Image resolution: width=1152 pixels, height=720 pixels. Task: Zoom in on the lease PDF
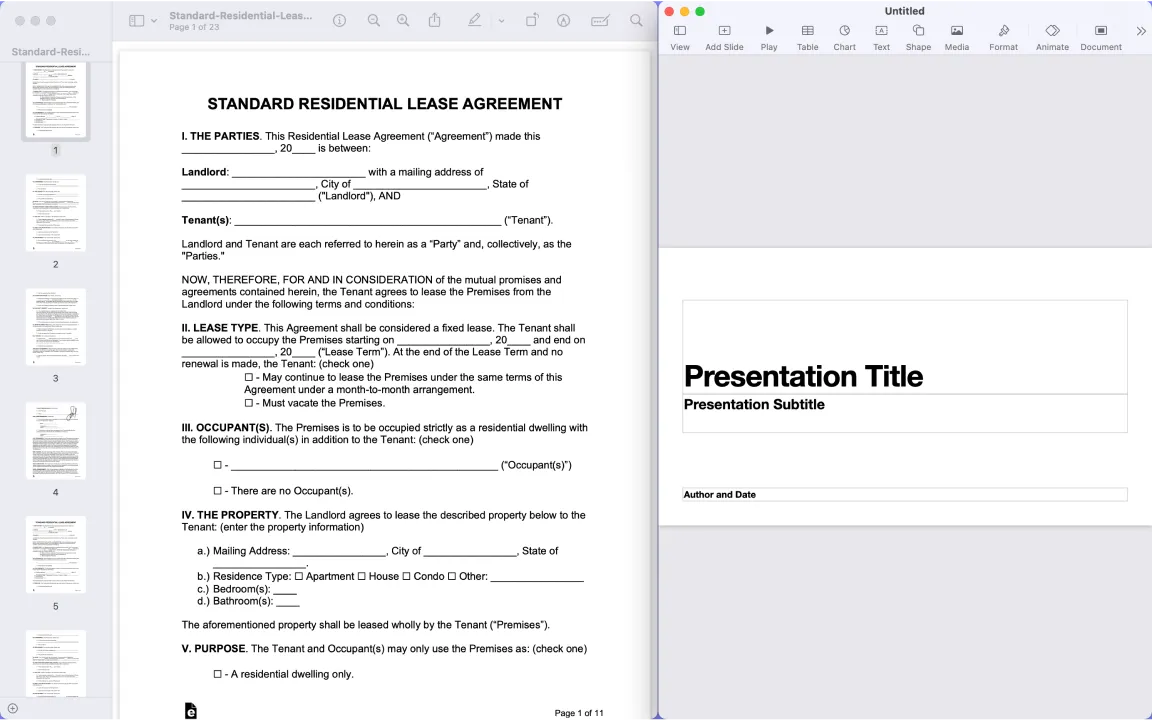[403, 21]
